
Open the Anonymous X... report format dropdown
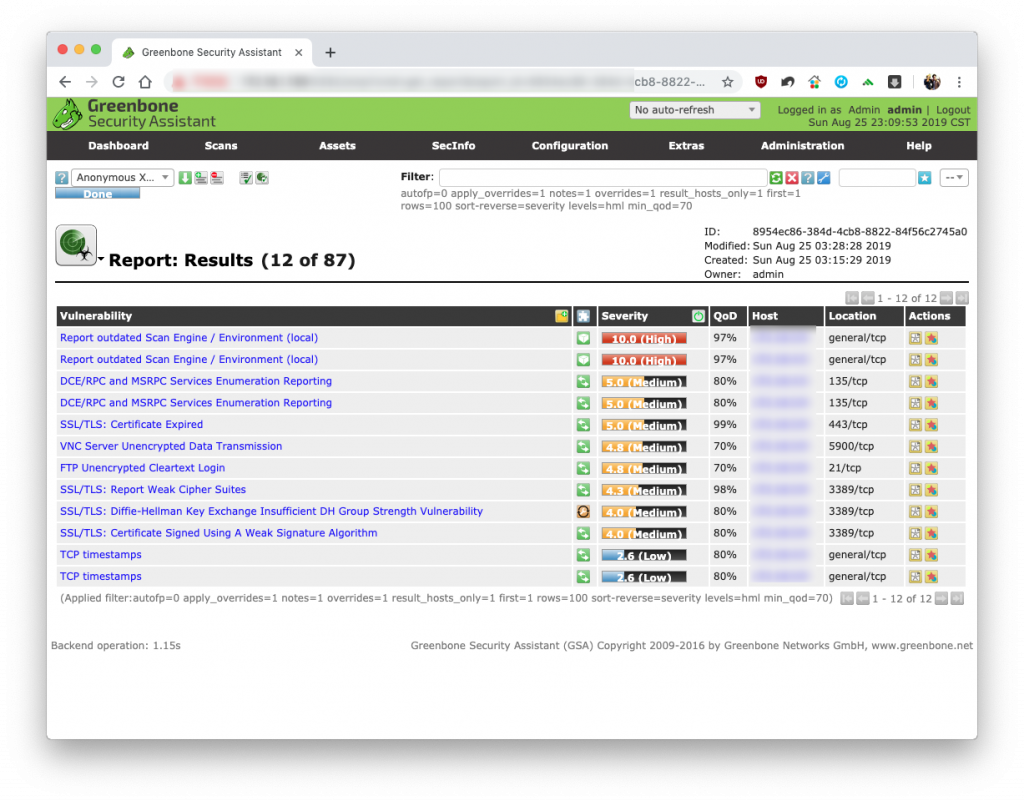(122, 178)
